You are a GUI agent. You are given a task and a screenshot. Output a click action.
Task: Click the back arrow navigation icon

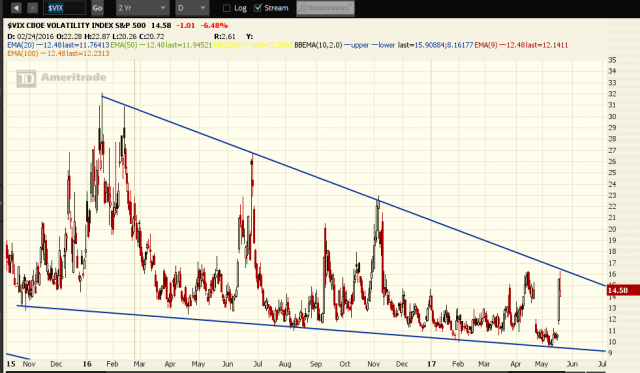[16, 8]
